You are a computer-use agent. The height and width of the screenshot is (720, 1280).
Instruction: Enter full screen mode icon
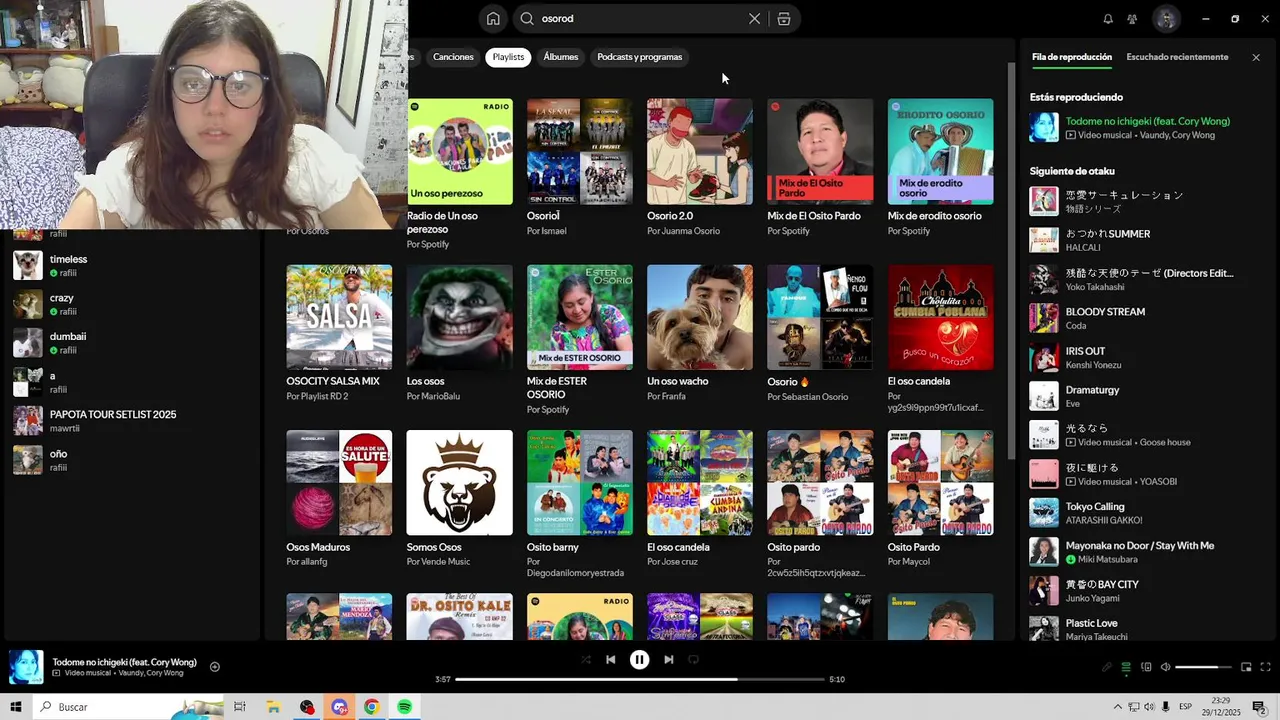tap(1265, 667)
